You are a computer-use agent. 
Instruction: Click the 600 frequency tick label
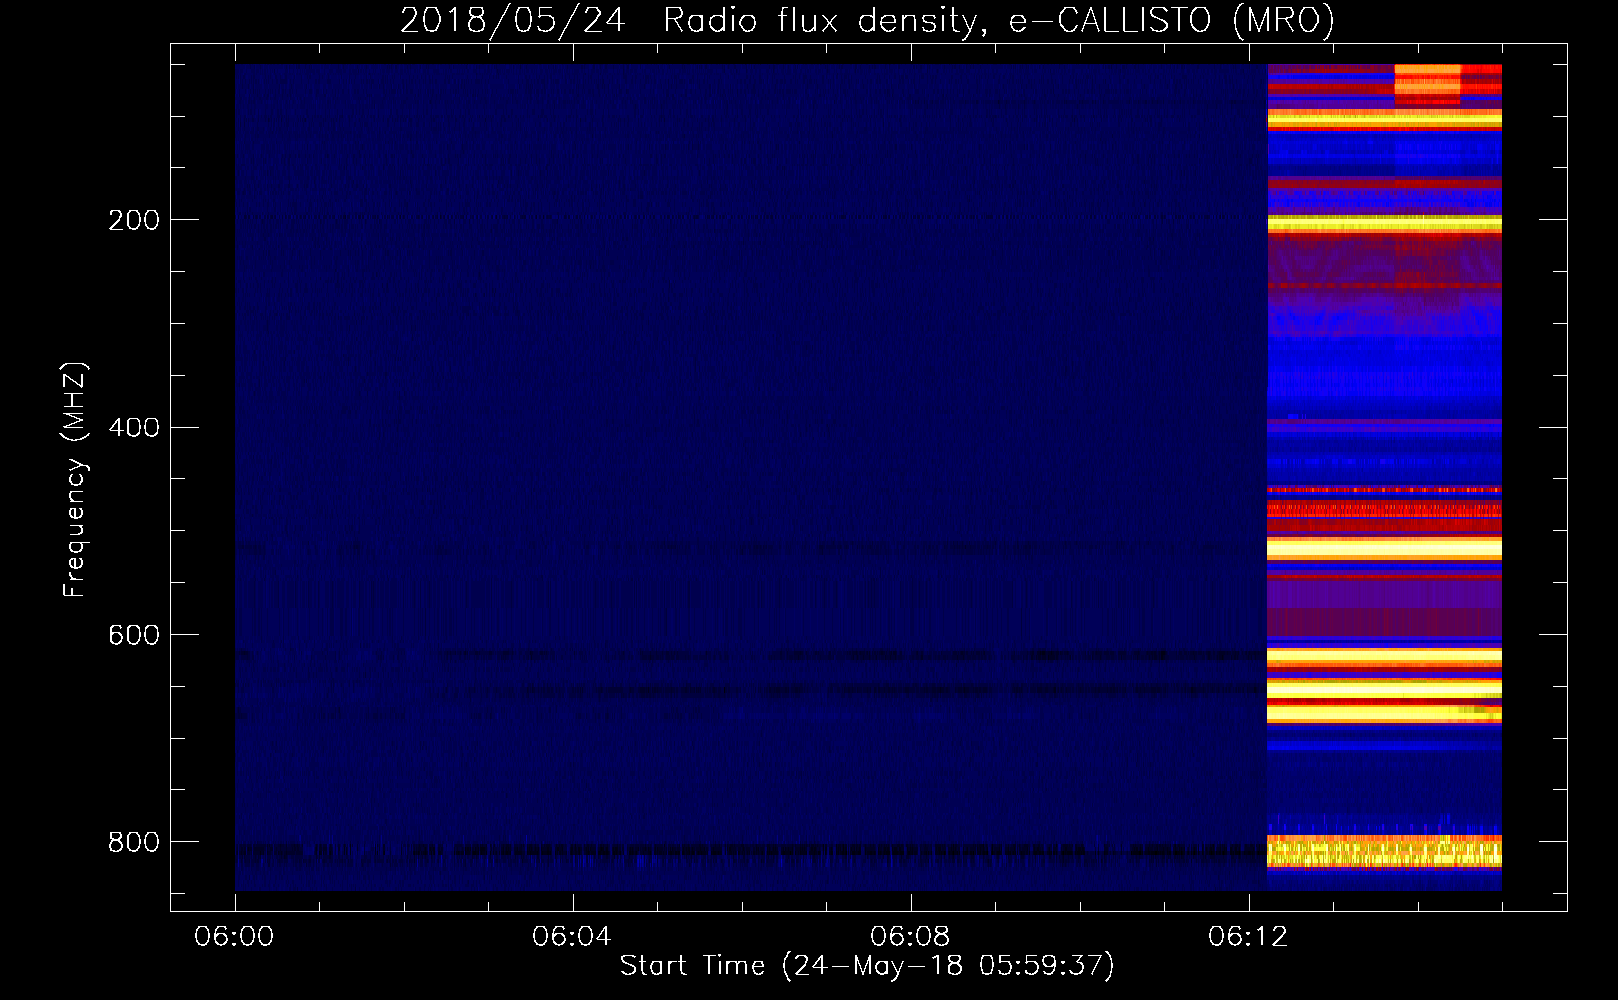pos(134,635)
